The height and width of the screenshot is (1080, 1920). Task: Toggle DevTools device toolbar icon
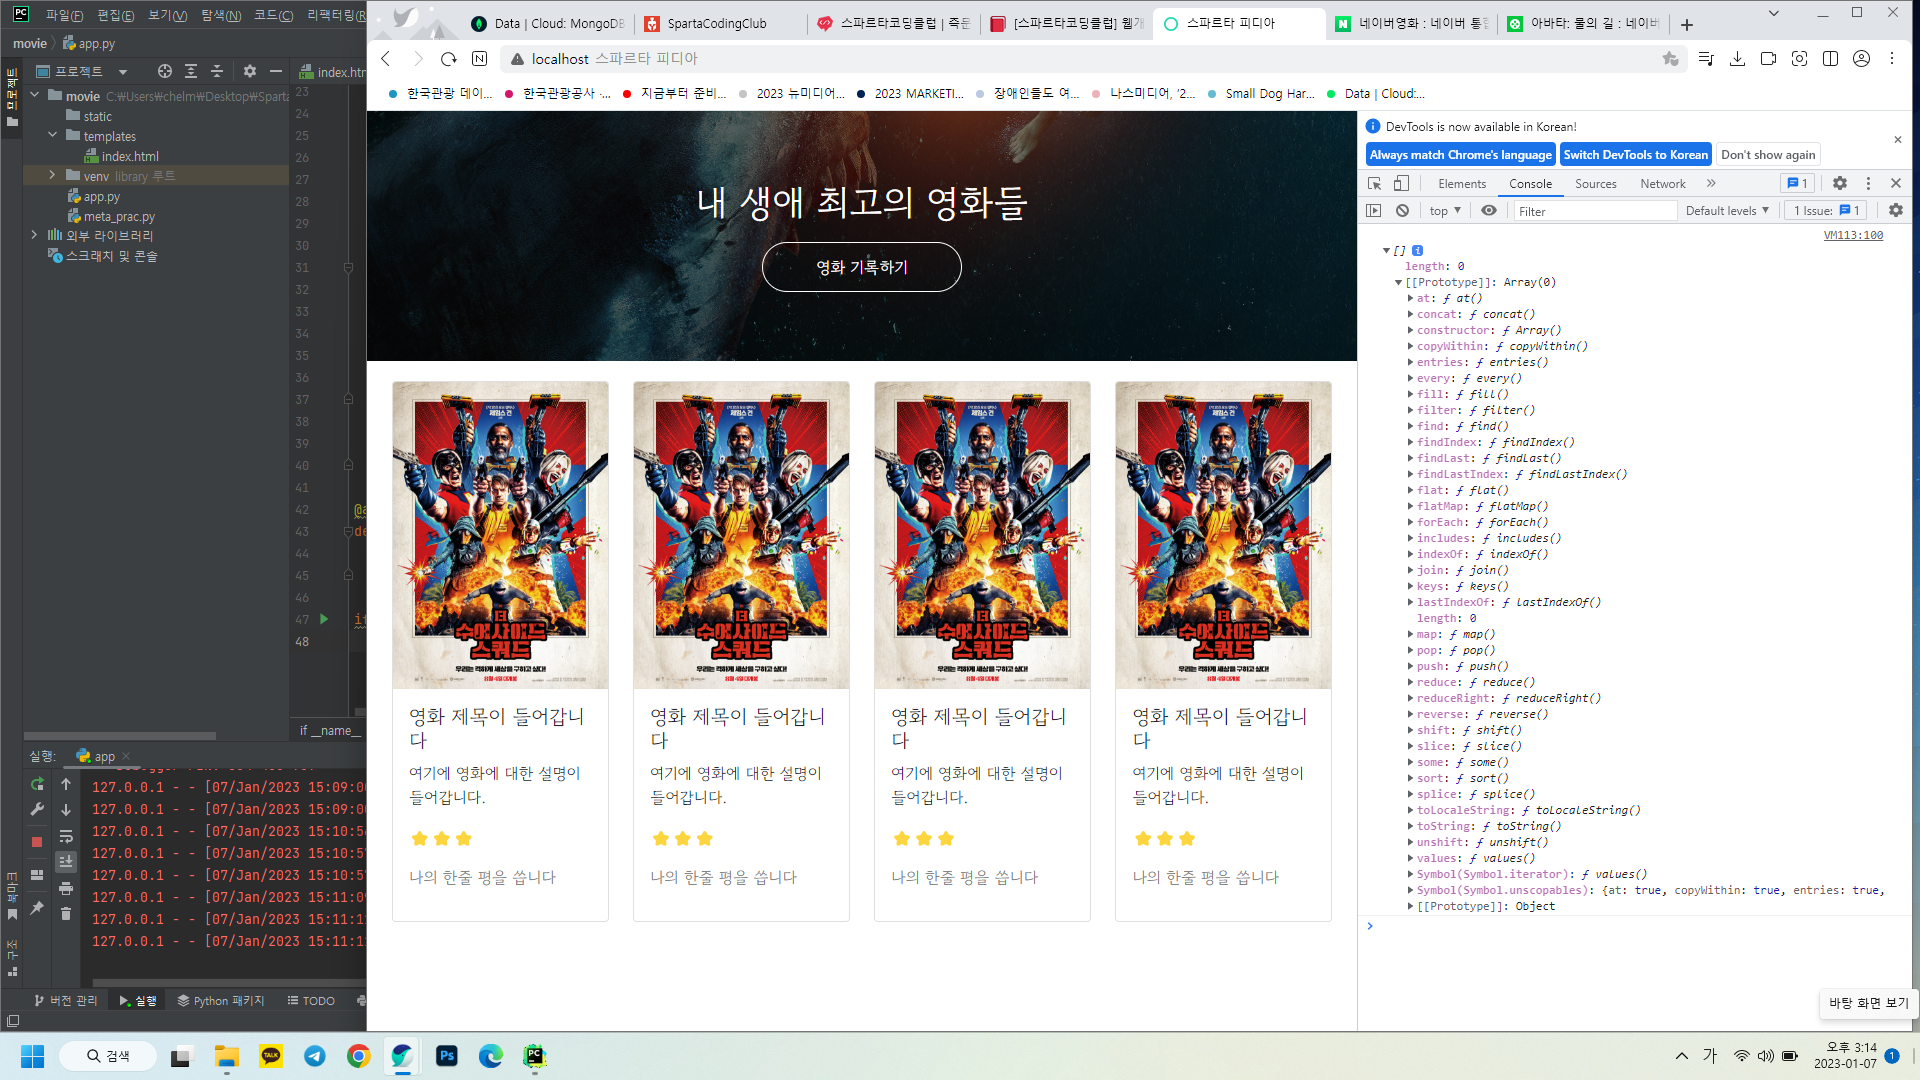click(1402, 183)
